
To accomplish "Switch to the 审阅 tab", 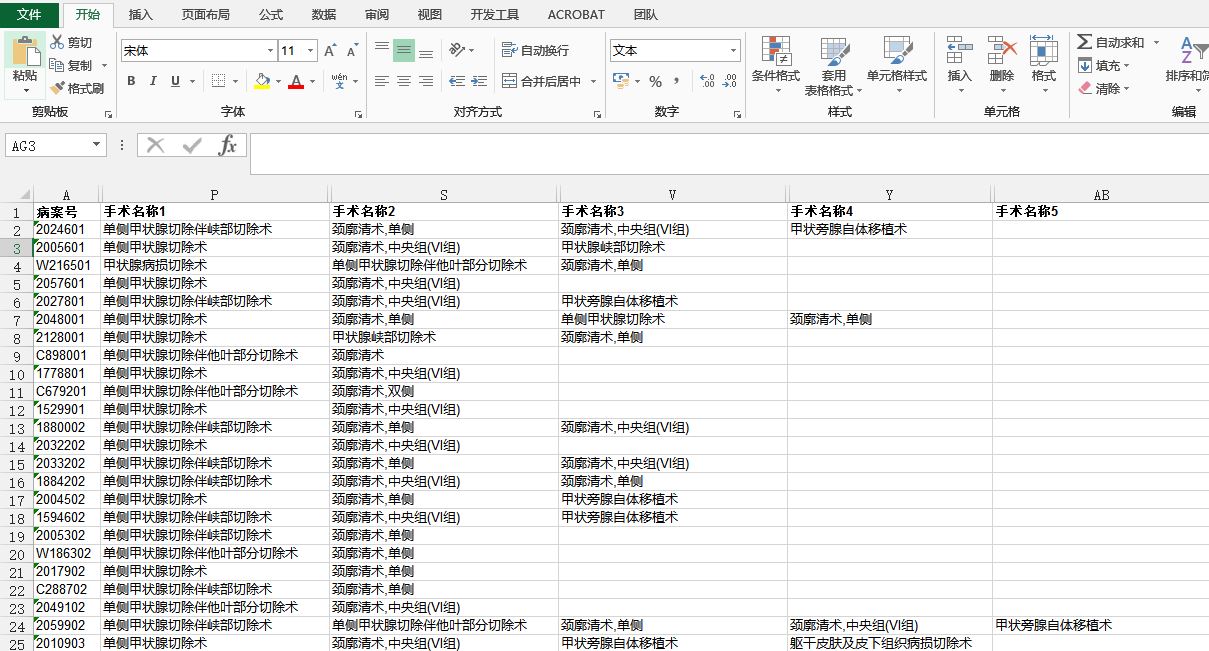I will 377,14.
